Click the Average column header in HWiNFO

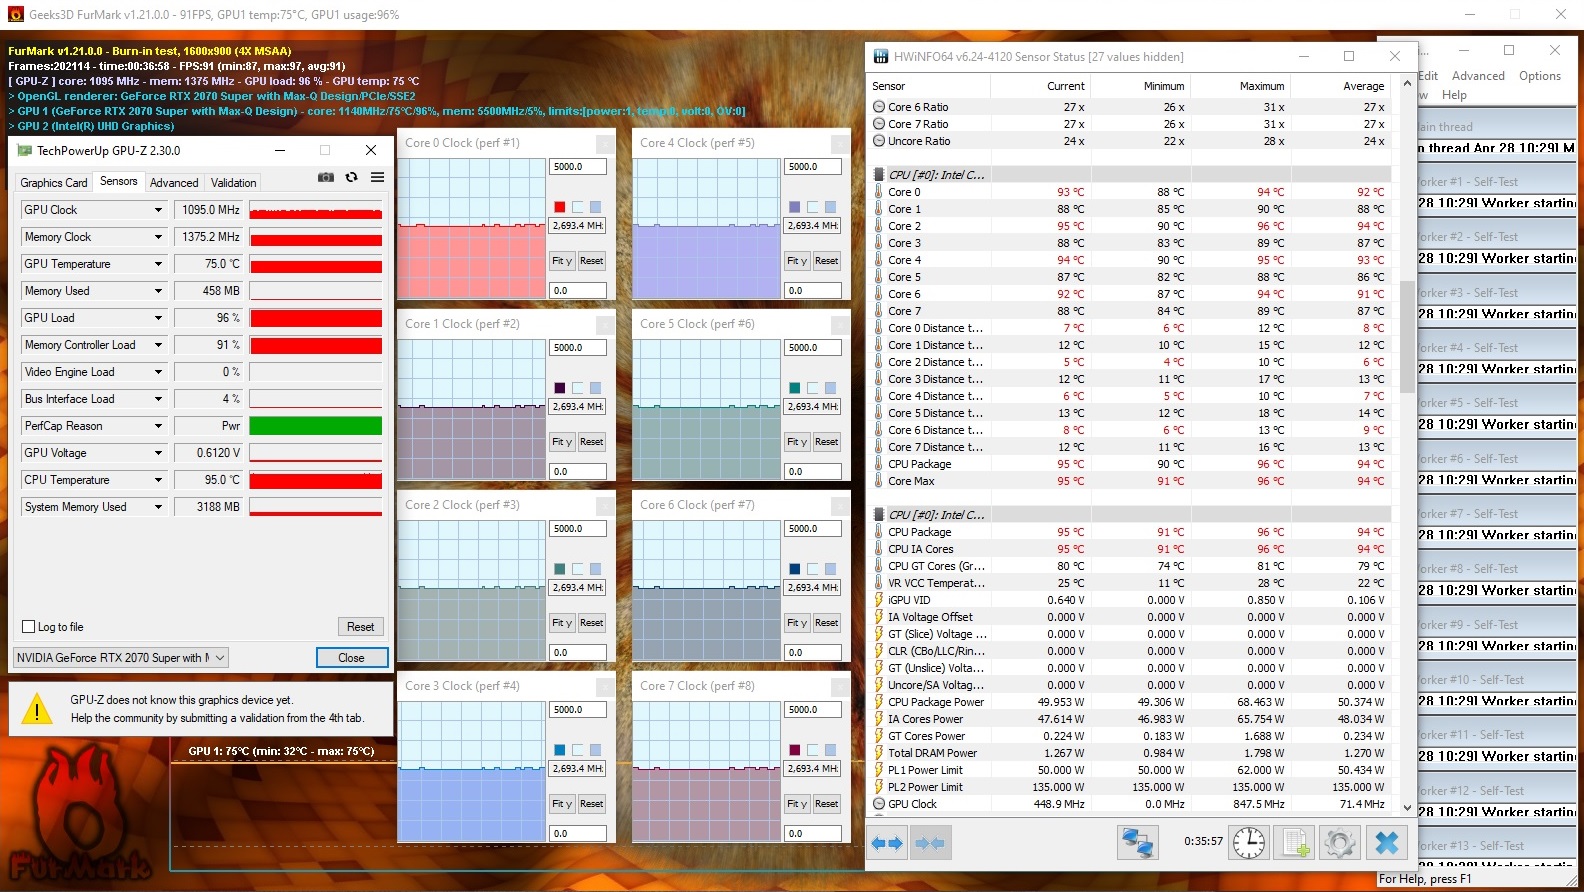point(1340,86)
